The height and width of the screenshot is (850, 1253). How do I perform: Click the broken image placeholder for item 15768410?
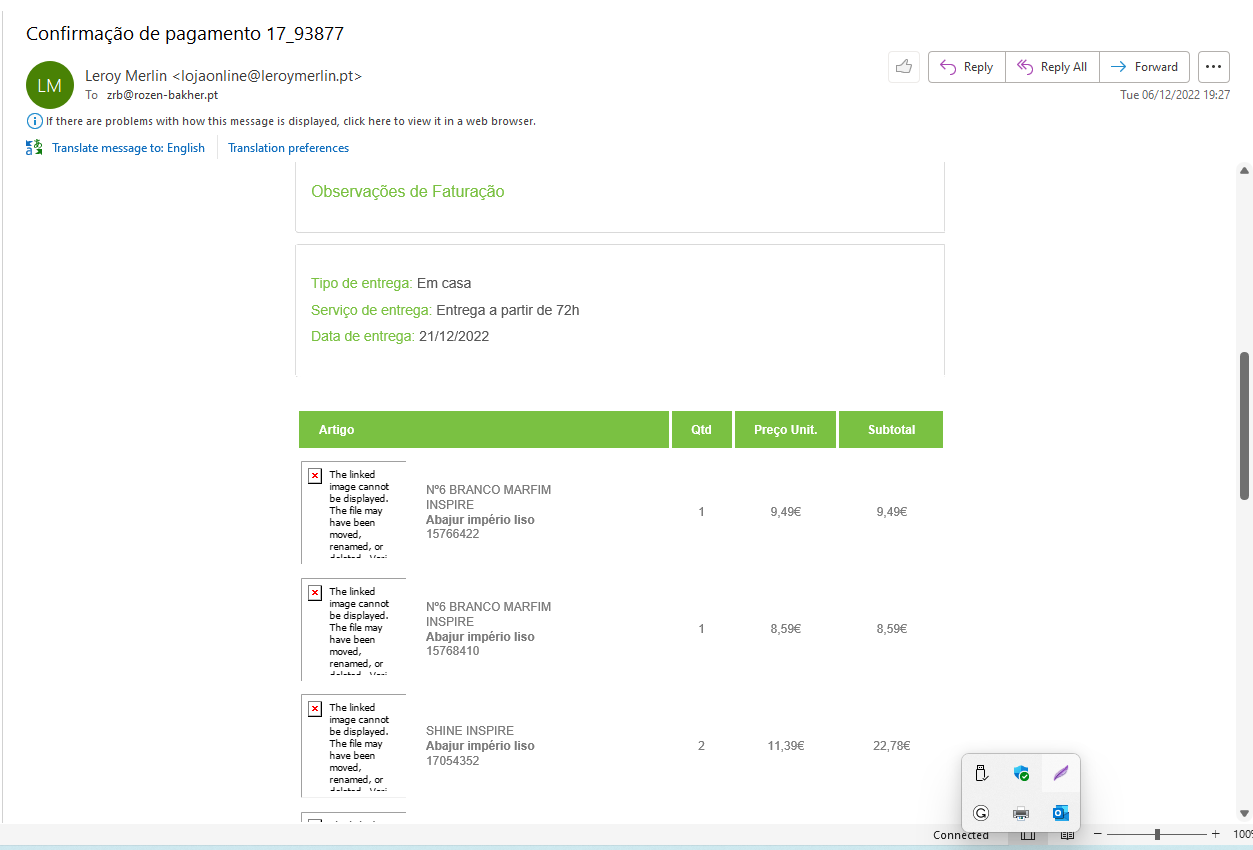coord(354,629)
